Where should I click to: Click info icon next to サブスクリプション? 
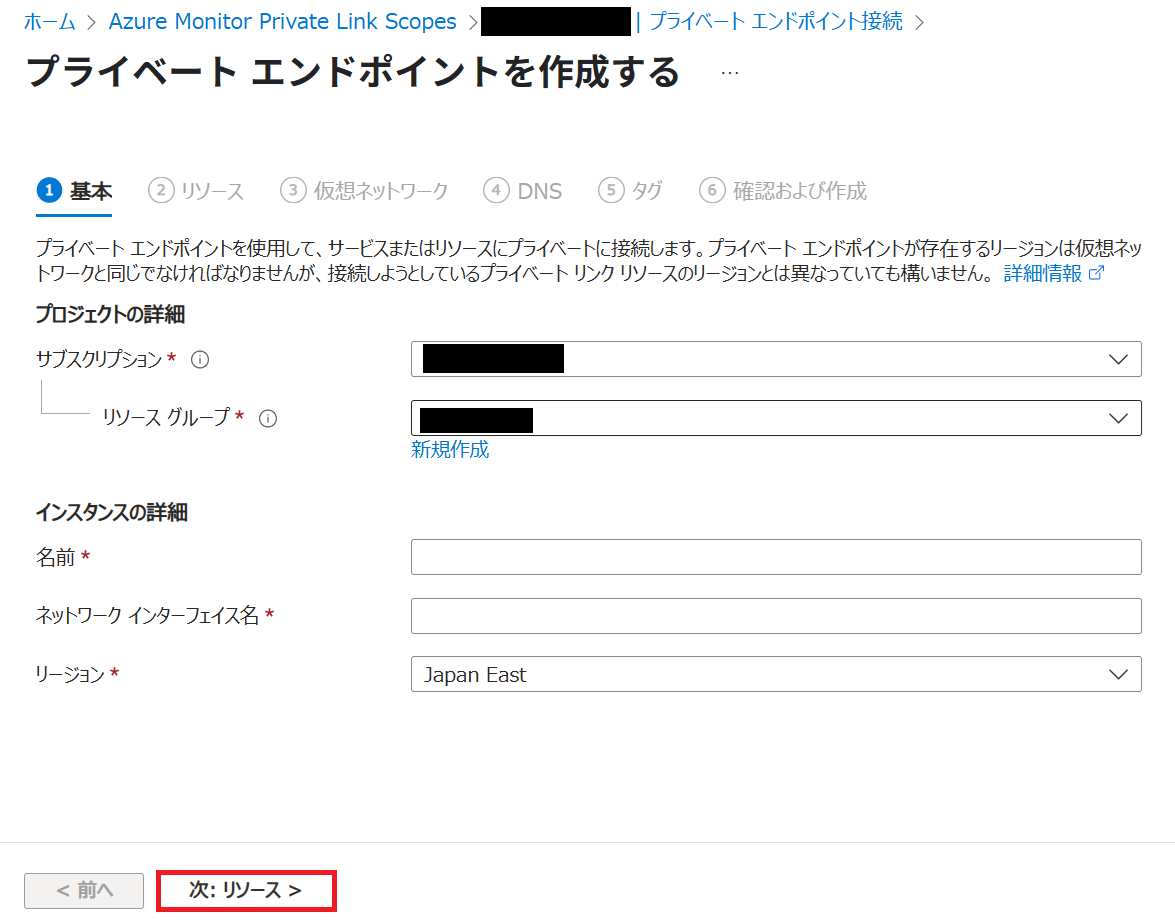point(199,360)
